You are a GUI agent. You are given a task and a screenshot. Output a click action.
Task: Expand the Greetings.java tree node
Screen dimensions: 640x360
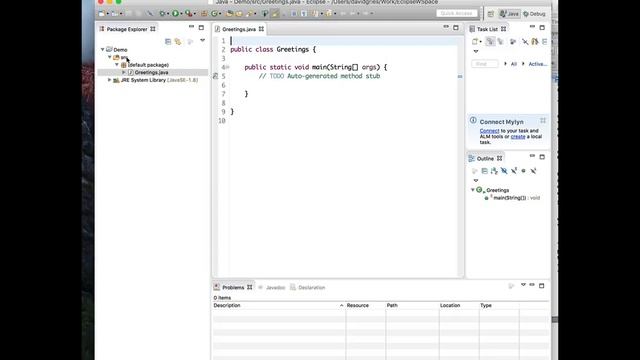tap(124, 72)
